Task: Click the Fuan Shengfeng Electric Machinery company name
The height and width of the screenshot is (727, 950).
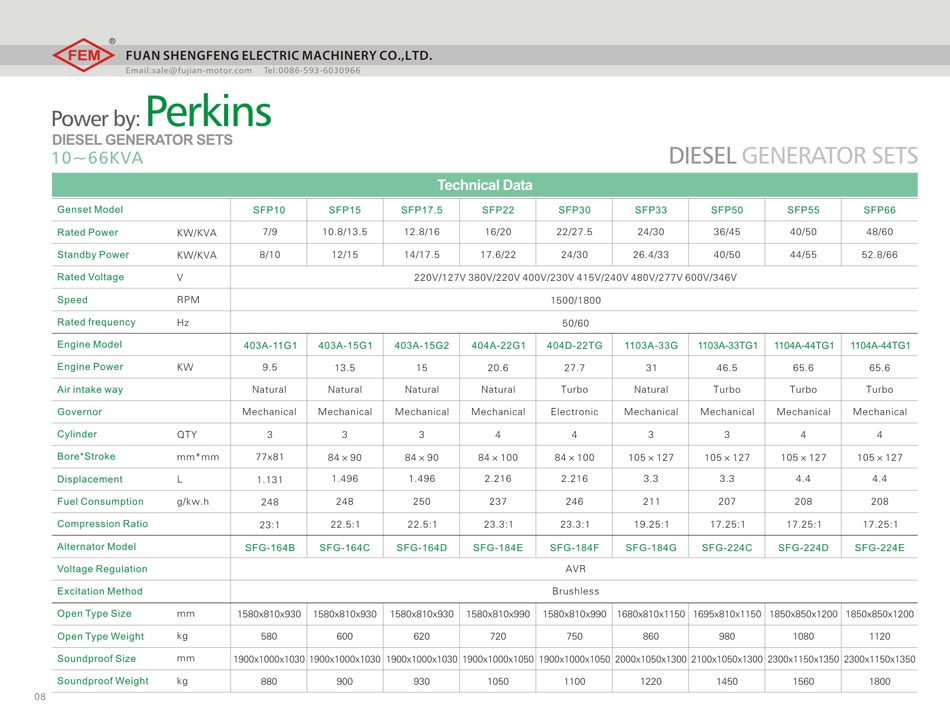Action: point(279,55)
